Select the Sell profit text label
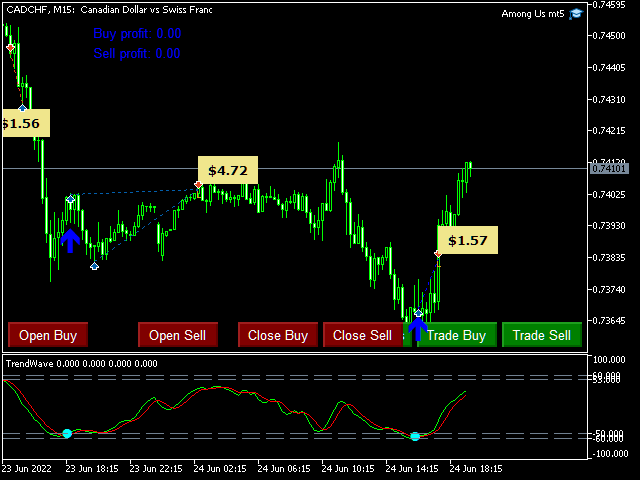The image size is (640, 480). point(137,53)
